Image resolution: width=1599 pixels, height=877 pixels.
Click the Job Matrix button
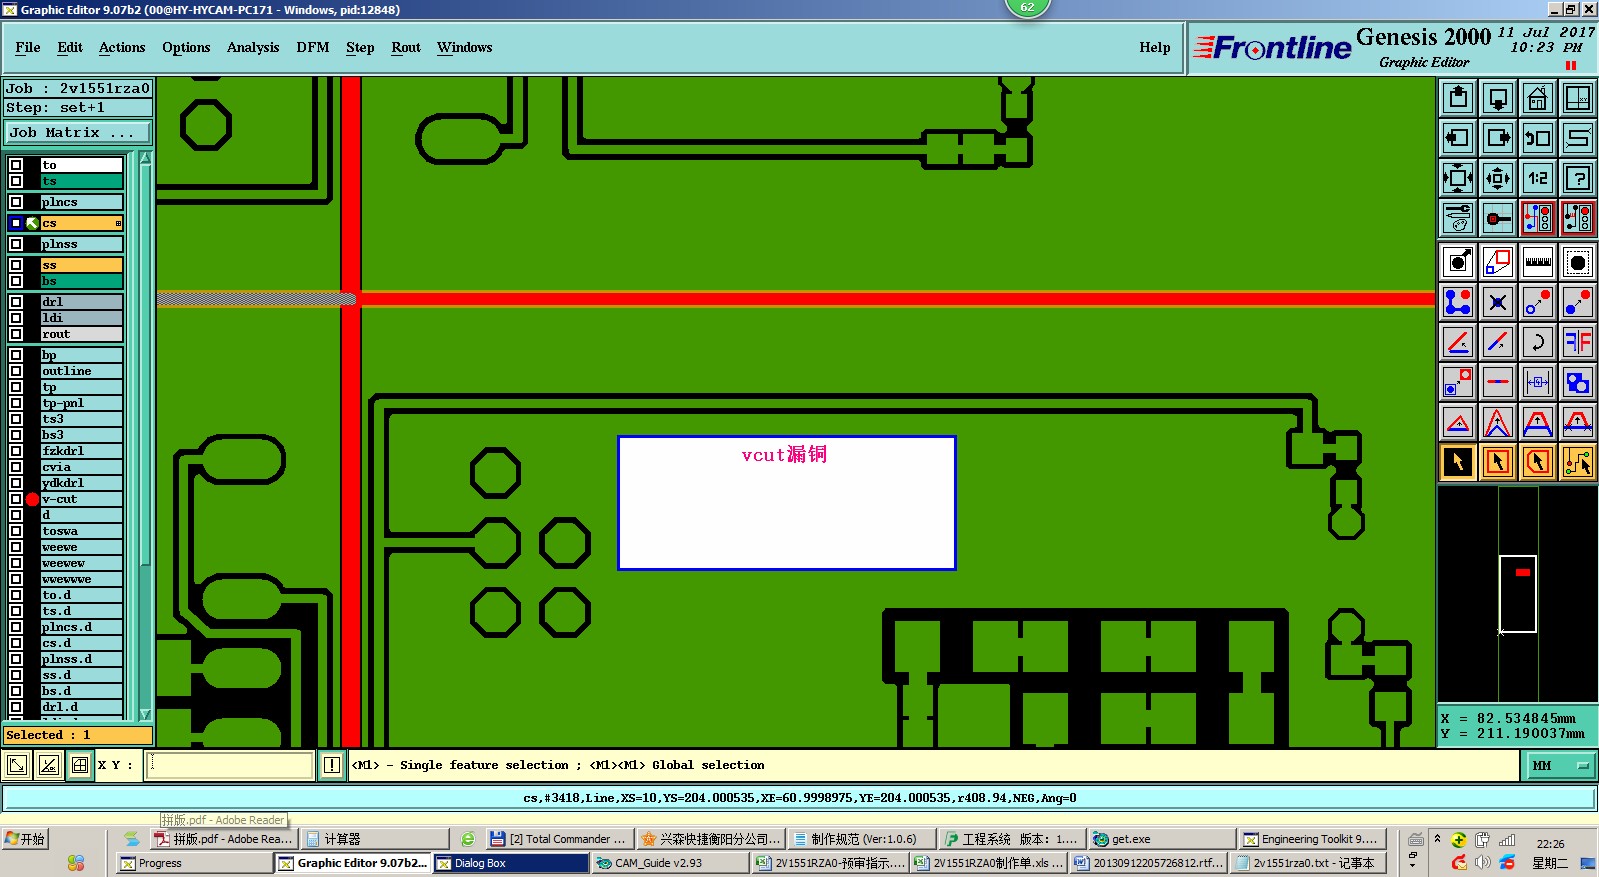pos(78,132)
